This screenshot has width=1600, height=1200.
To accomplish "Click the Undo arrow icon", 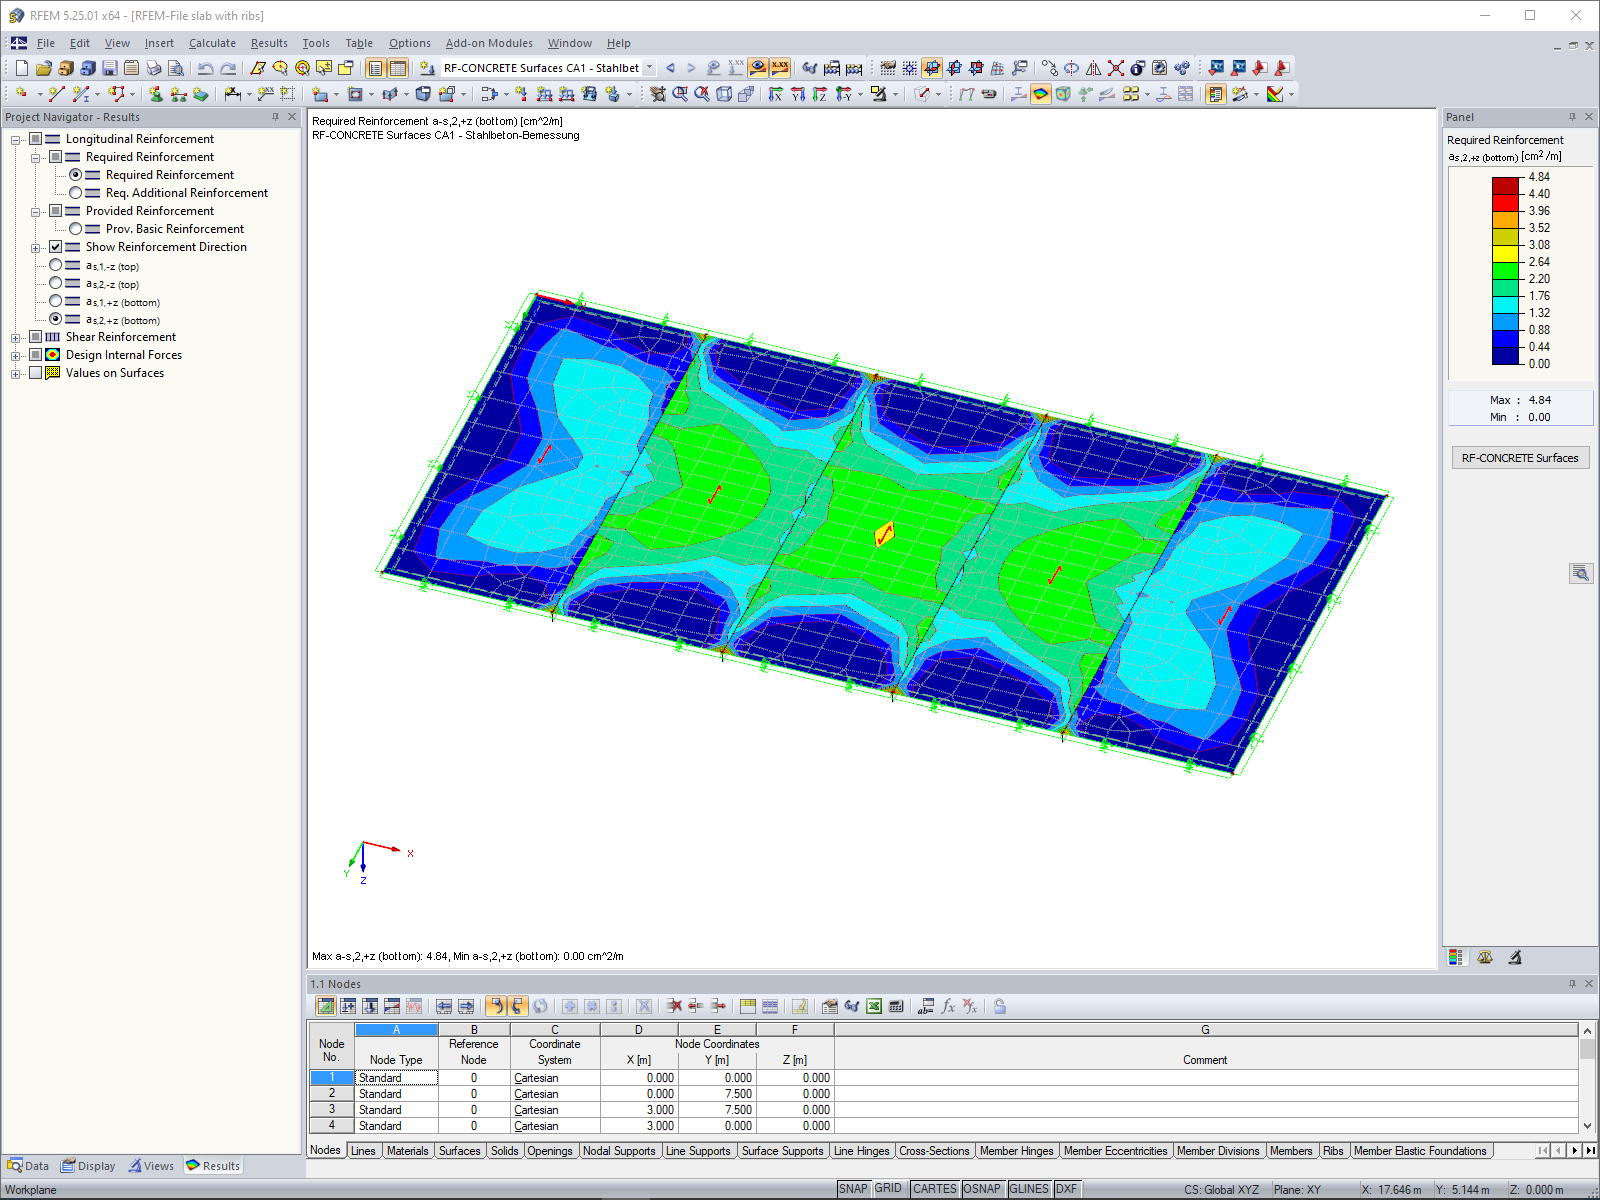I will pos(206,68).
